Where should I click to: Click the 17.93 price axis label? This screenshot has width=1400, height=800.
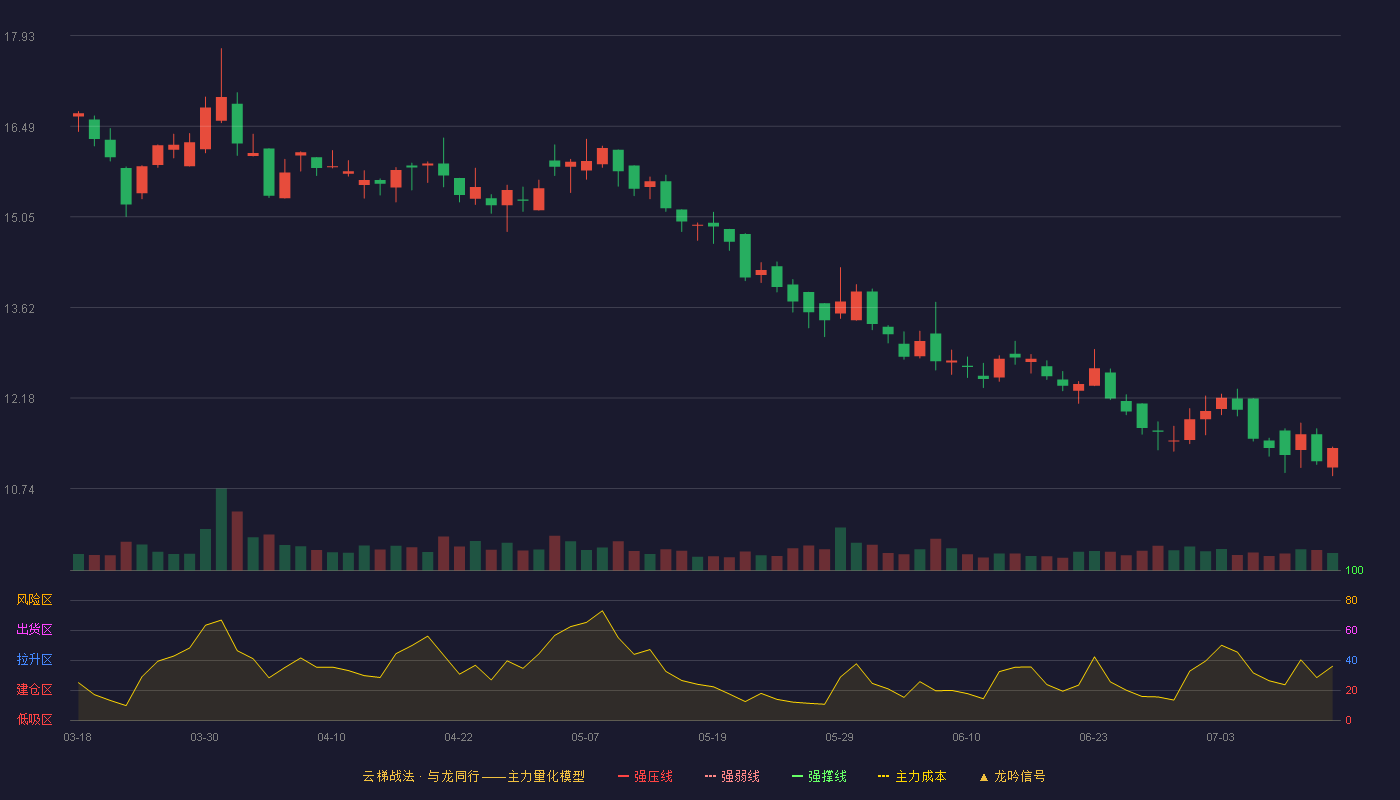click(x=19, y=37)
